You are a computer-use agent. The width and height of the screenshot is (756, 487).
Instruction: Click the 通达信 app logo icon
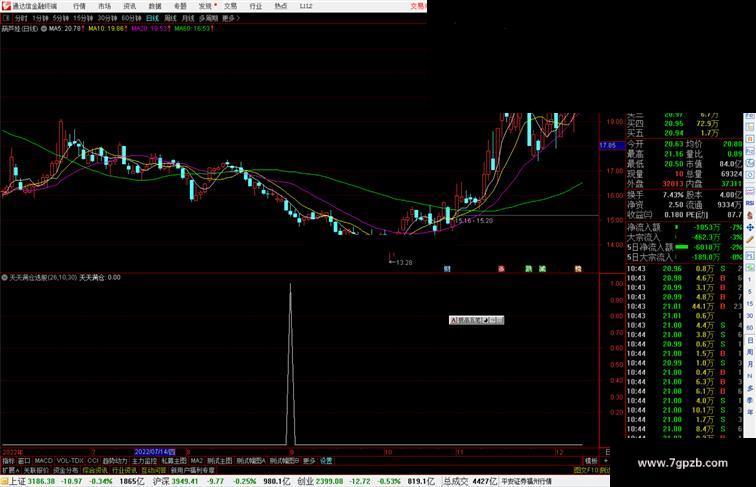point(6,6)
